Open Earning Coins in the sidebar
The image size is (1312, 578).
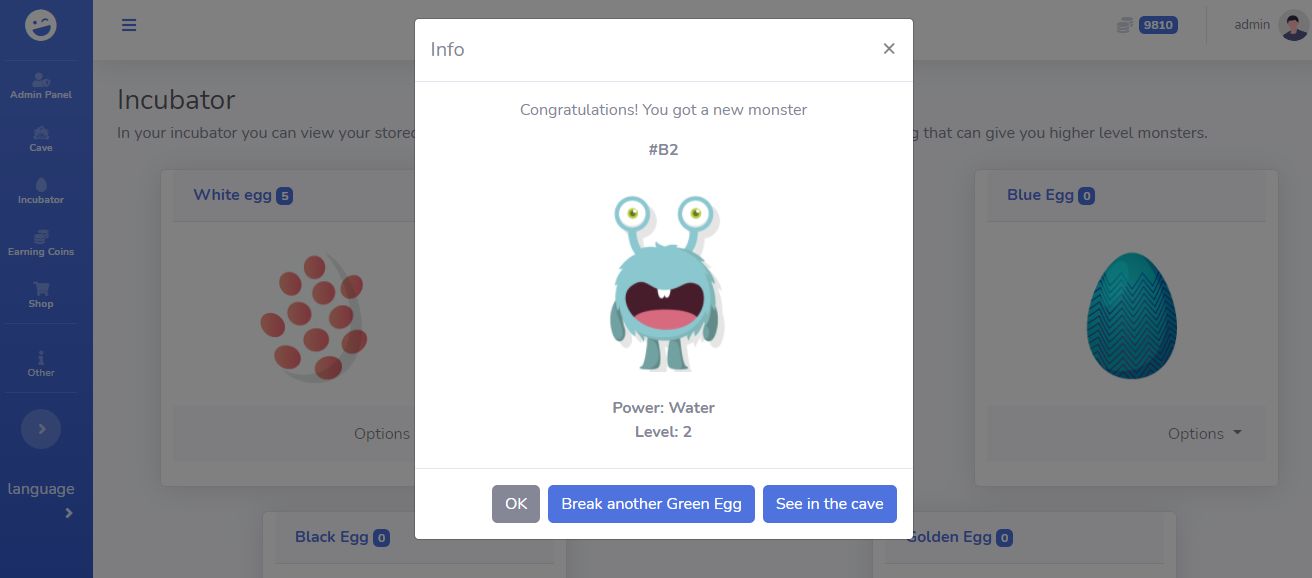[41, 236]
